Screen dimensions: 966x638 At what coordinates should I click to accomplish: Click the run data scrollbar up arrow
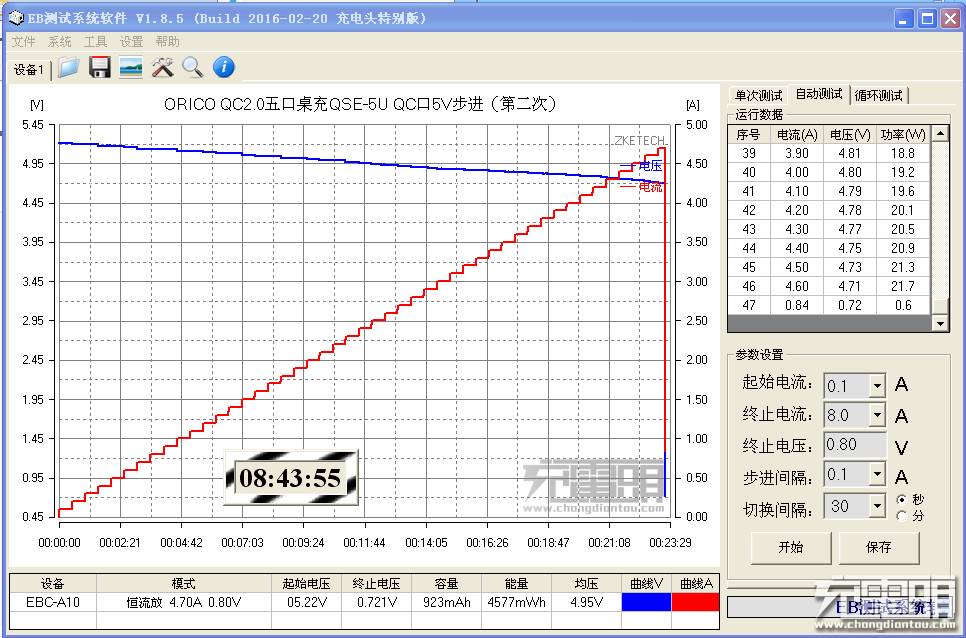click(940, 134)
